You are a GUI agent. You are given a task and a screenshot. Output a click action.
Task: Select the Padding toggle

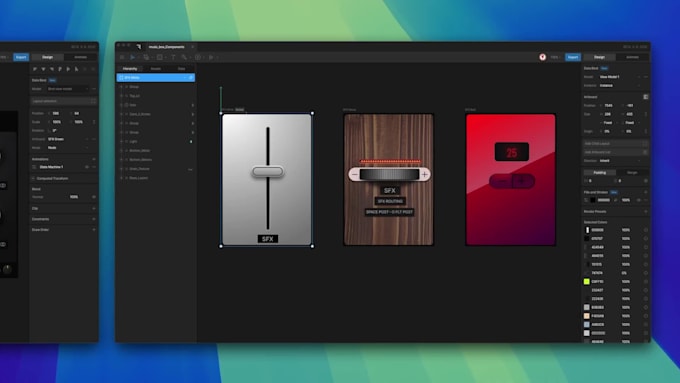(x=600, y=173)
